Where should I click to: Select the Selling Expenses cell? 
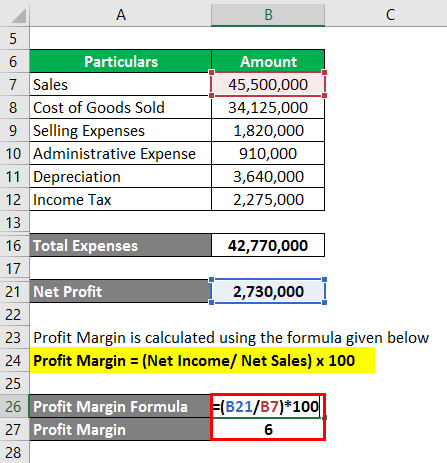tap(120, 130)
